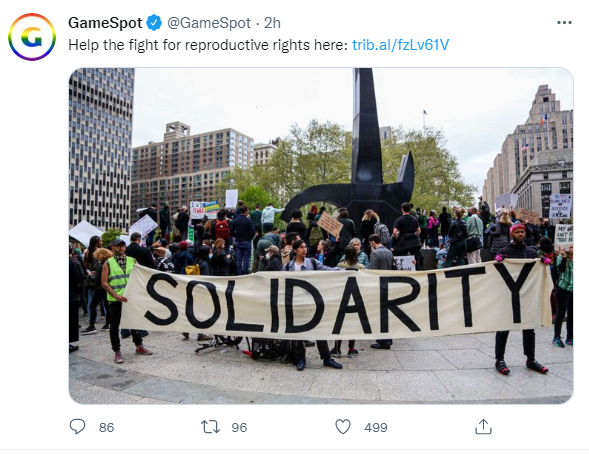The width and height of the screenshot is (589, 459).
Task: Retweet using the arrows icon
Action: click(210, 427)
